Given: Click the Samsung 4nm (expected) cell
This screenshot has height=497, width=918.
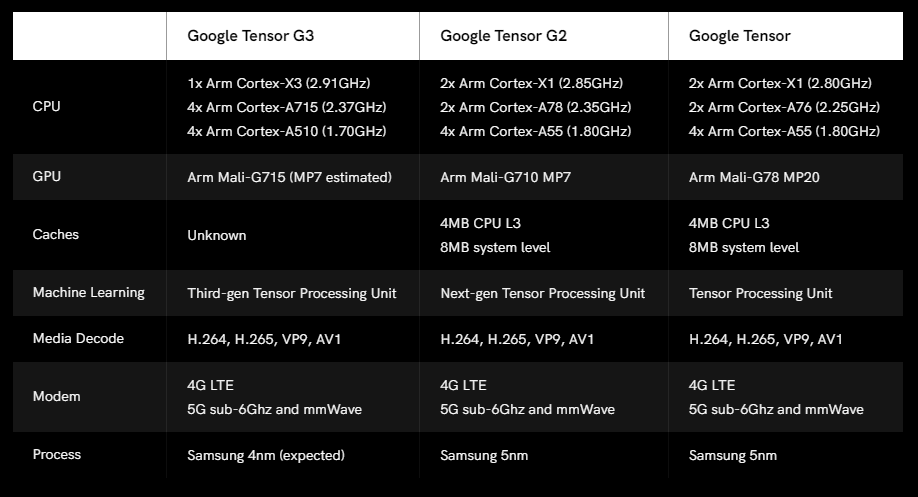Looking at the screenshot, I should click(x=266, y=455).
